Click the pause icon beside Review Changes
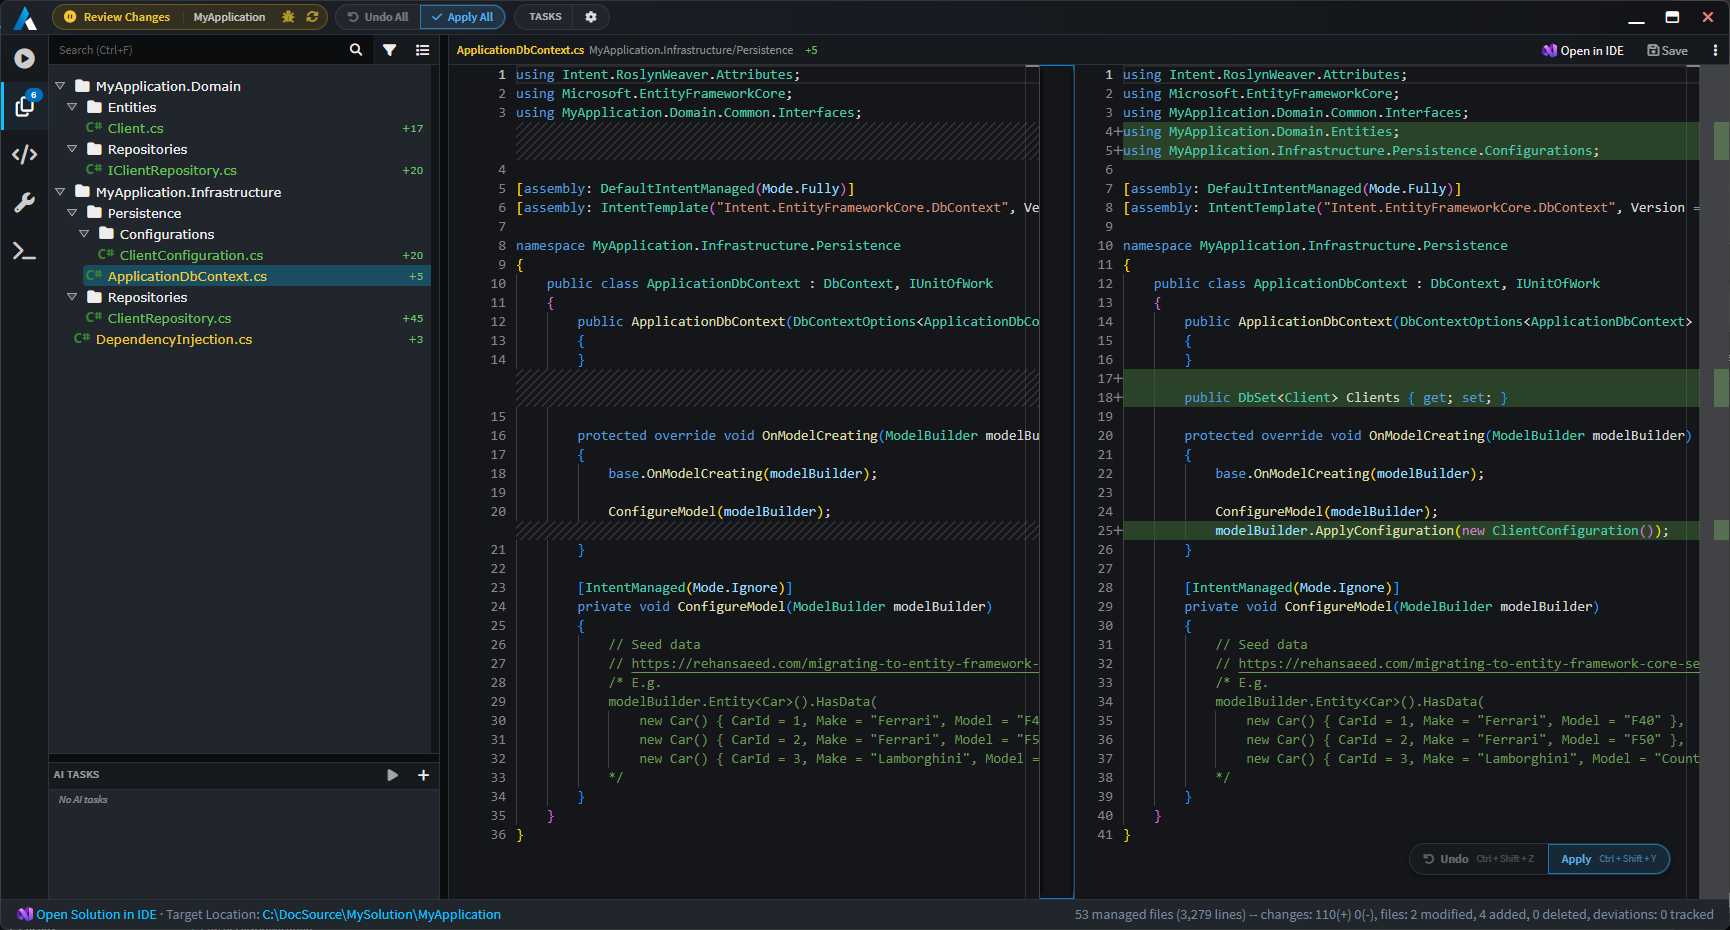Viewport: 1730px width, 930px height. click(x=70, y=17)
